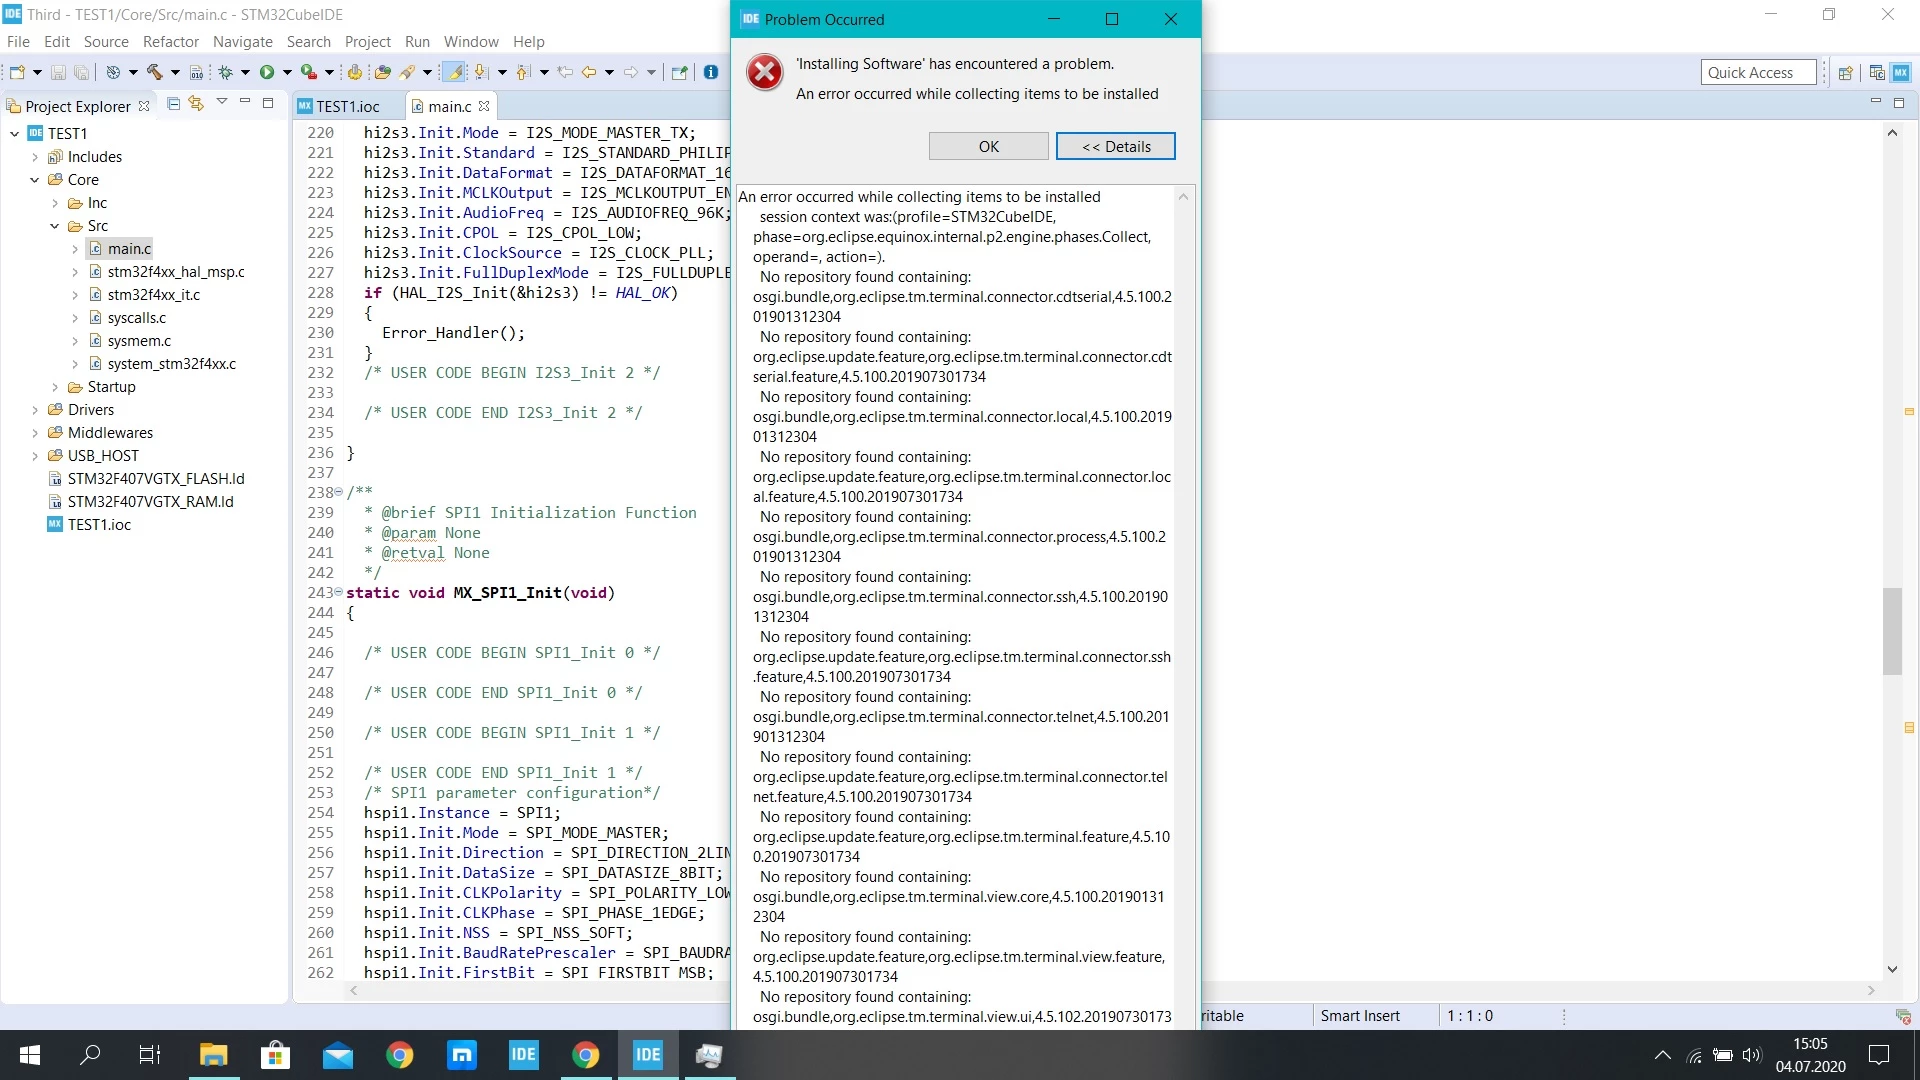The height and width of the screenshot is (1080, 1920).
Task: Click the Open Perspective icon
Action: 1846,72
